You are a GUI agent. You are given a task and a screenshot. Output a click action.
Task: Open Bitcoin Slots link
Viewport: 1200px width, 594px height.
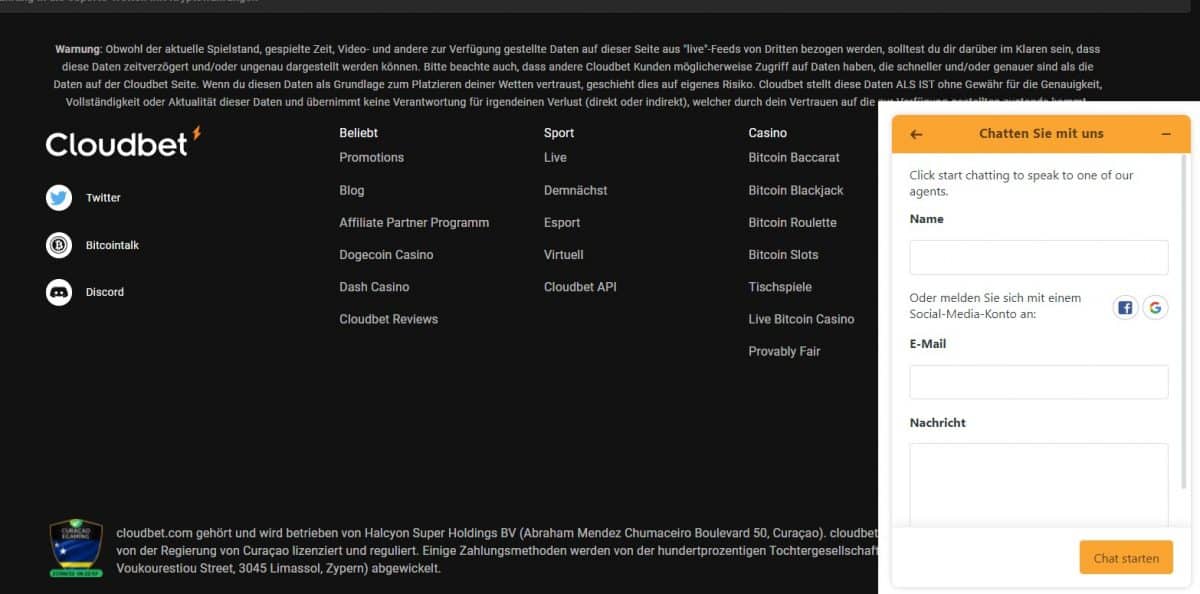pos(783,255)
